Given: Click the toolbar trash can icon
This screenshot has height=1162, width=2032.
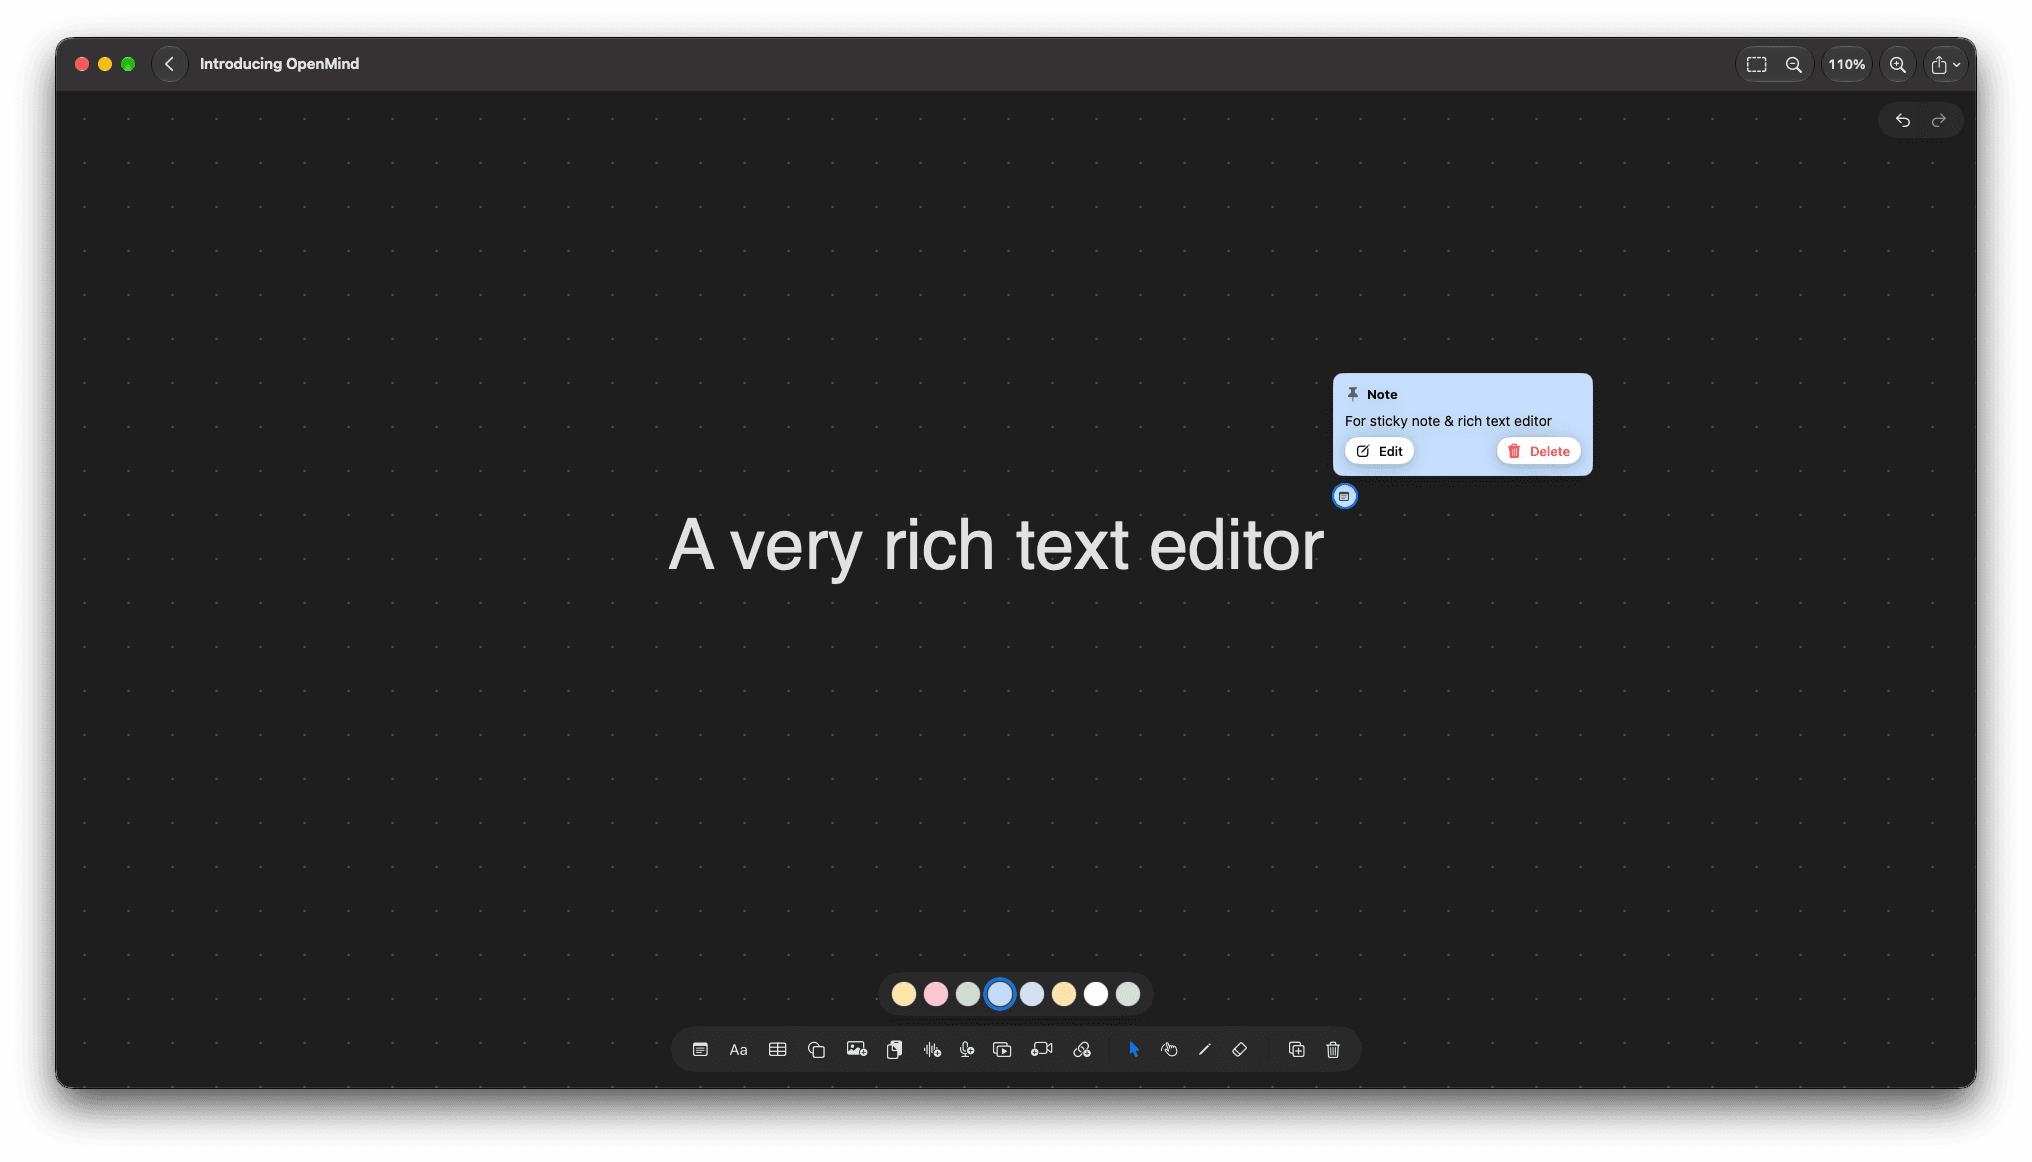Looking at the screenshot, I should coord(1333,1050).
